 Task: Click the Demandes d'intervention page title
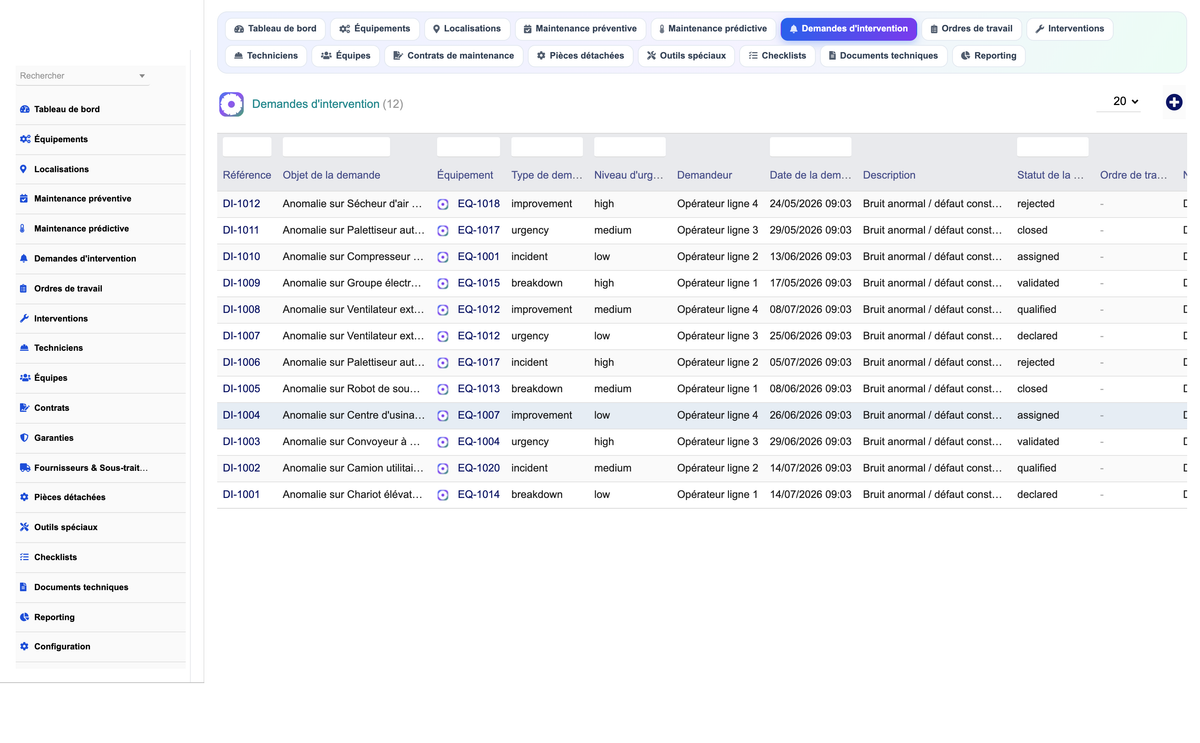pos(316,104)
